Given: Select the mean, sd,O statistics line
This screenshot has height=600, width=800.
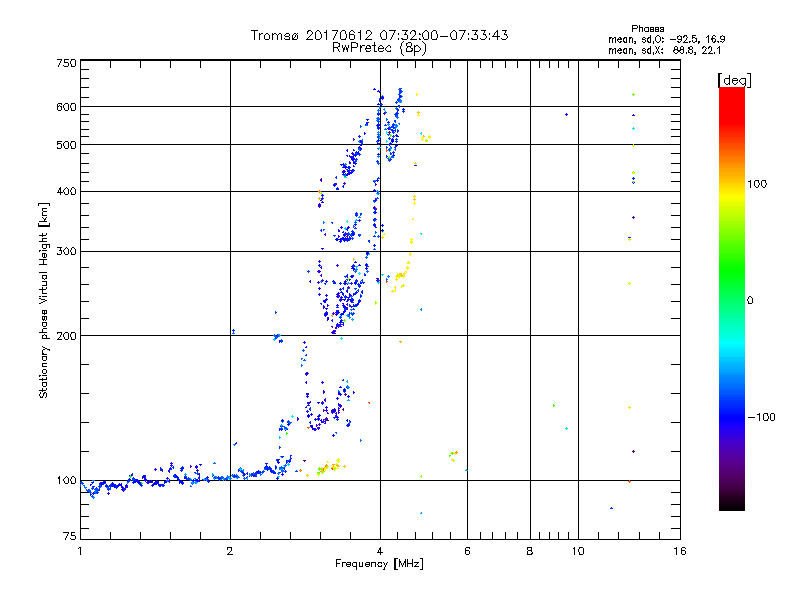Looking at the screenshot, I should click(651, 39).
